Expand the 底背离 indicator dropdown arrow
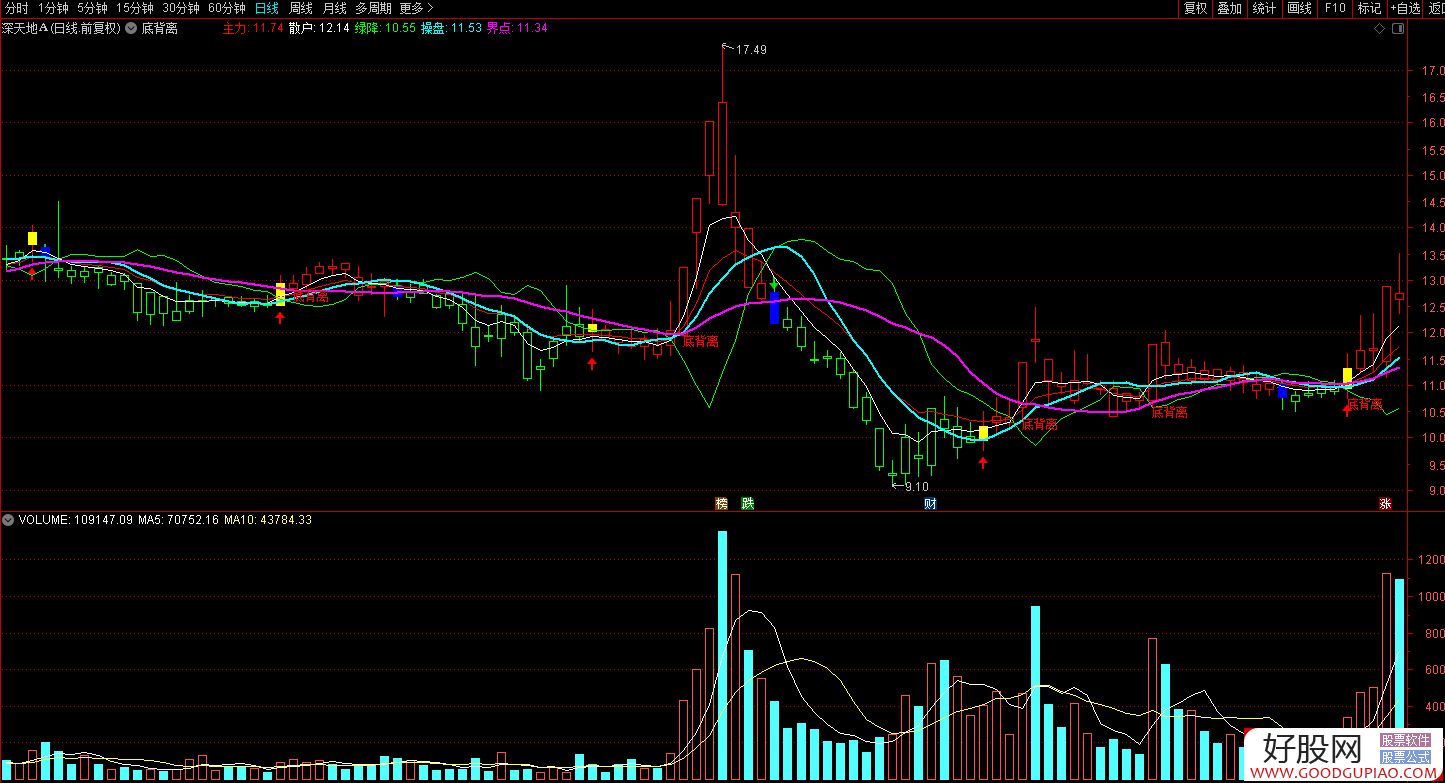 coord(131,29)
